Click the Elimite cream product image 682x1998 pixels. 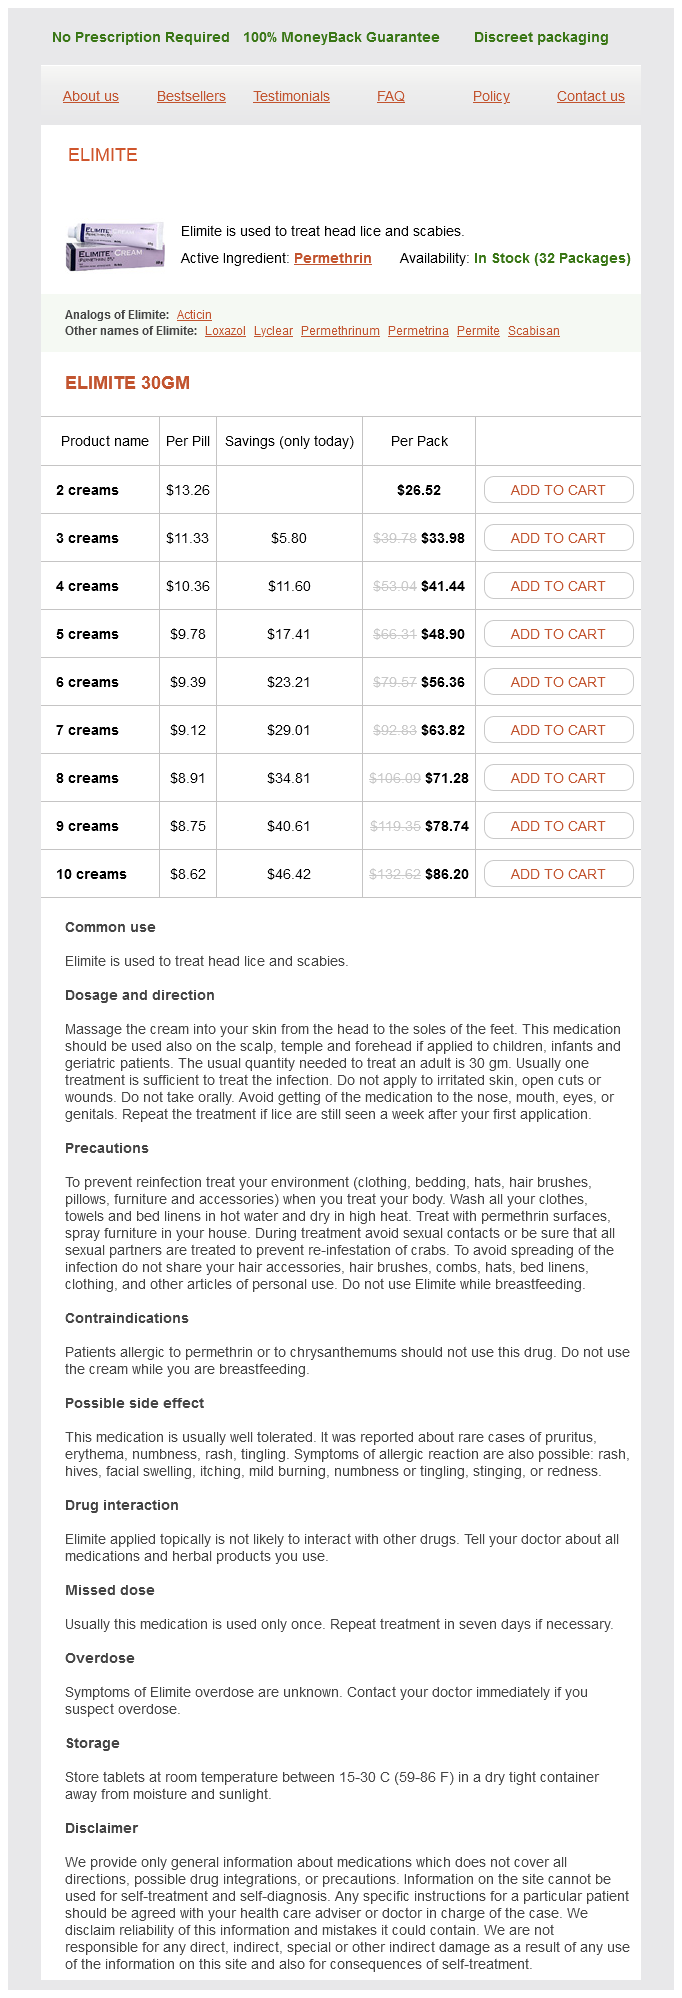pyautogui.click(x=115, y=246)
